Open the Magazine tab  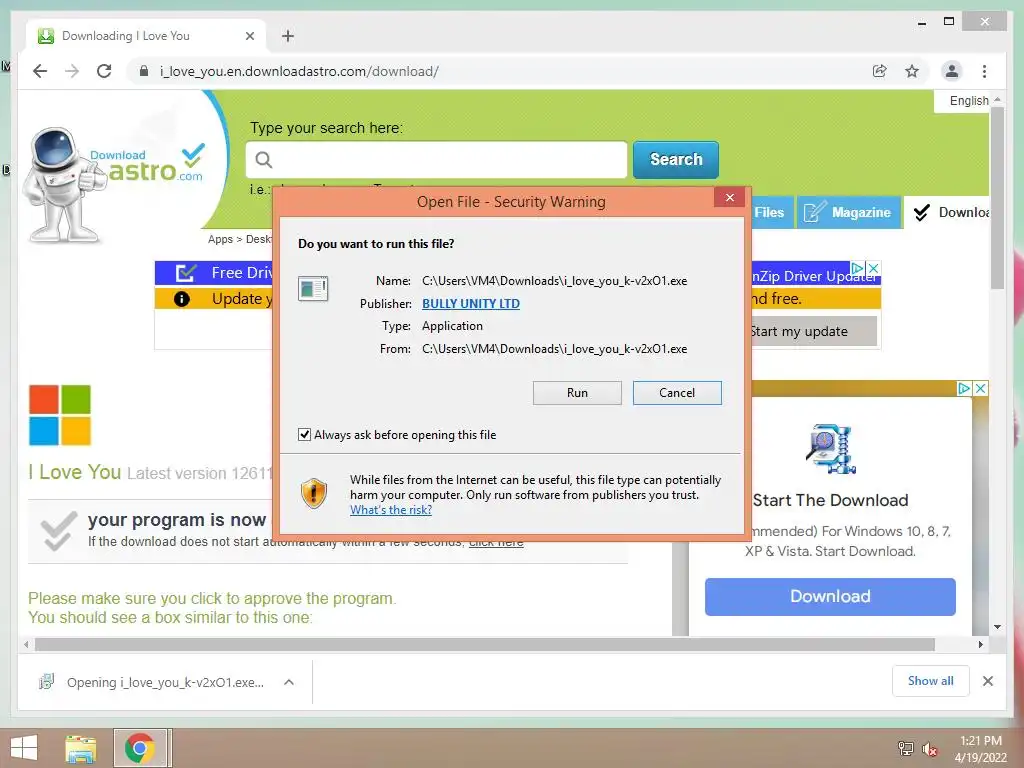(x=848, y=212)
